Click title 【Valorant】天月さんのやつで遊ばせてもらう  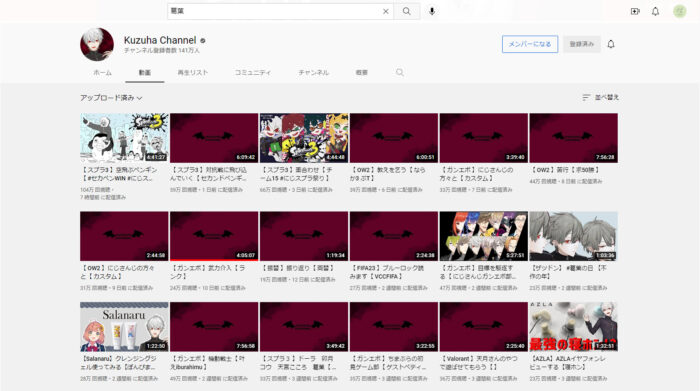coord(479,363)
